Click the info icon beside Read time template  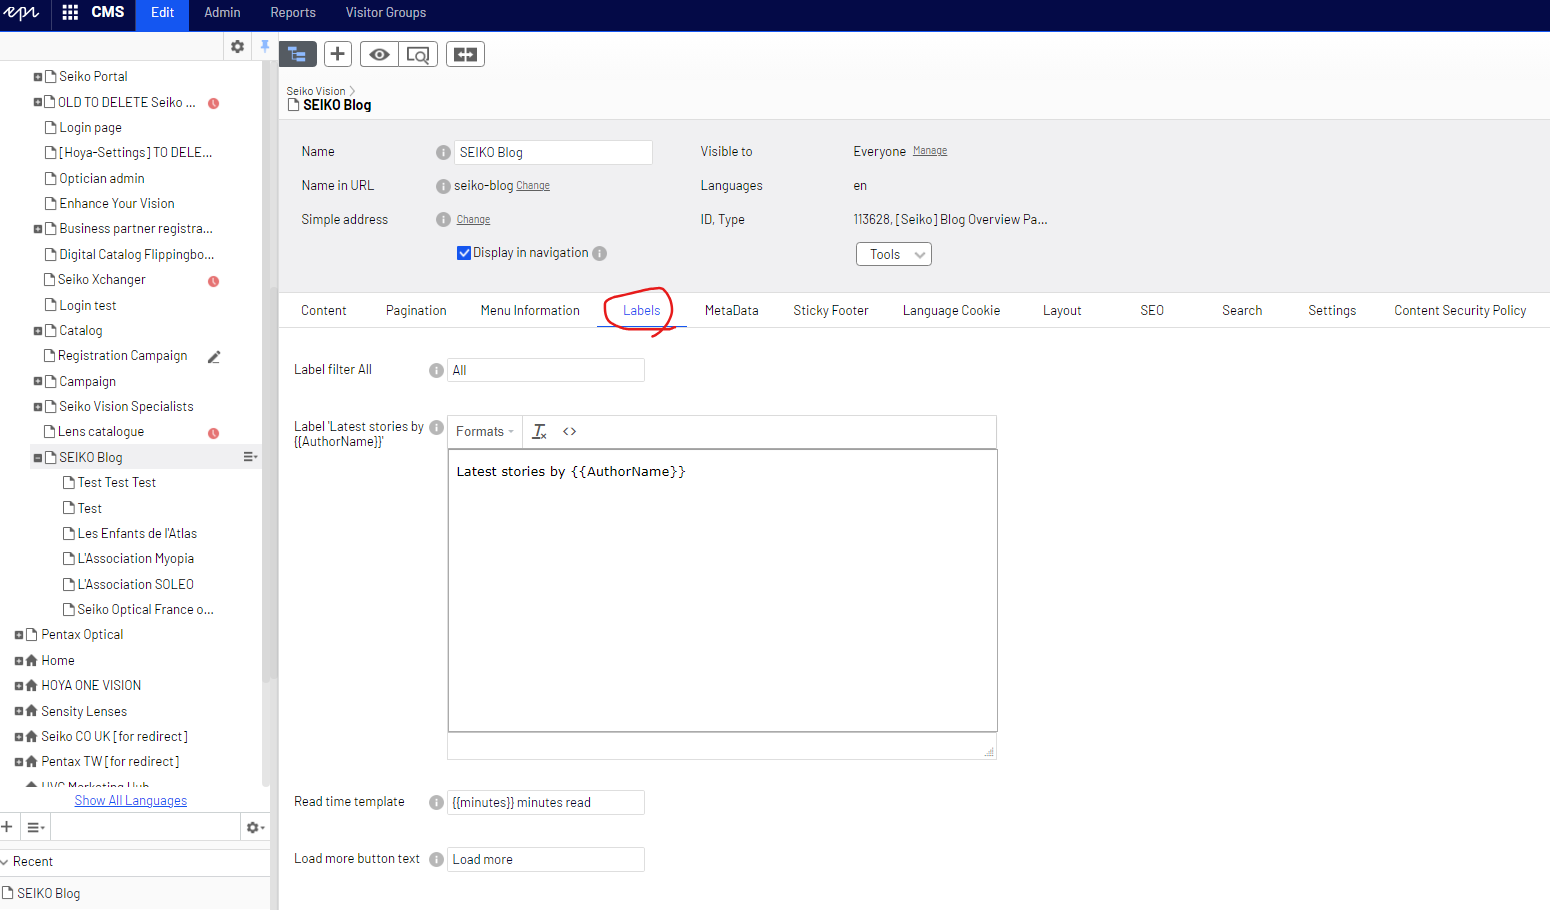coord(436,802)
